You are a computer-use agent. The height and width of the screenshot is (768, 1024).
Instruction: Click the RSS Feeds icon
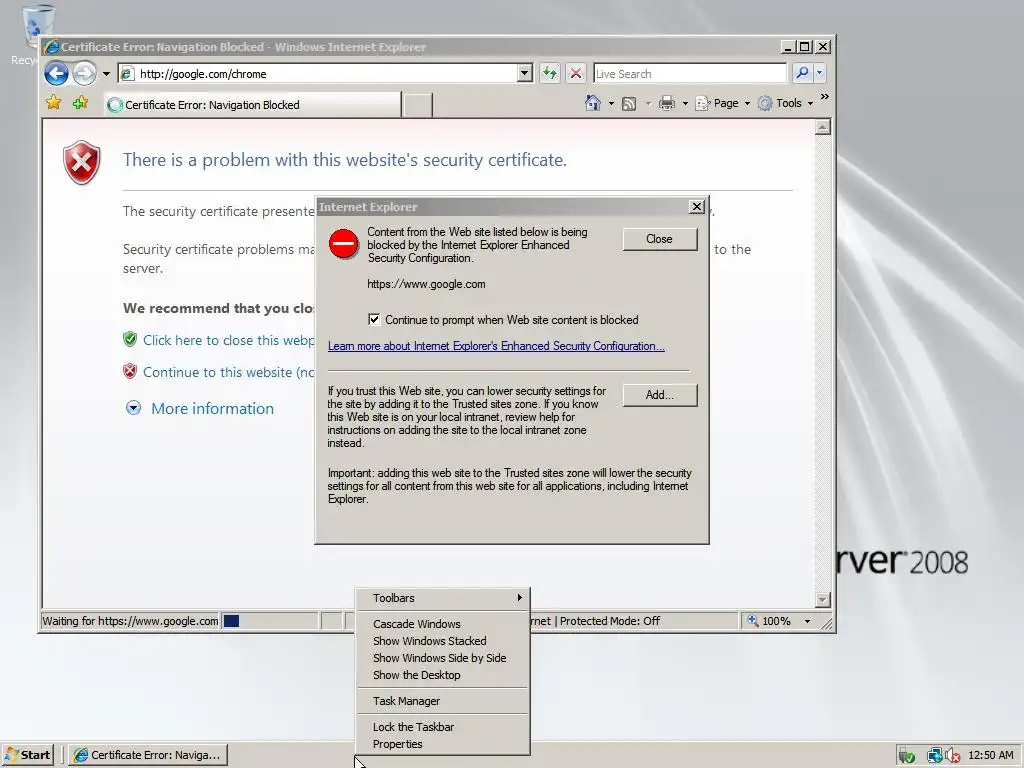(x=629, y=103)
